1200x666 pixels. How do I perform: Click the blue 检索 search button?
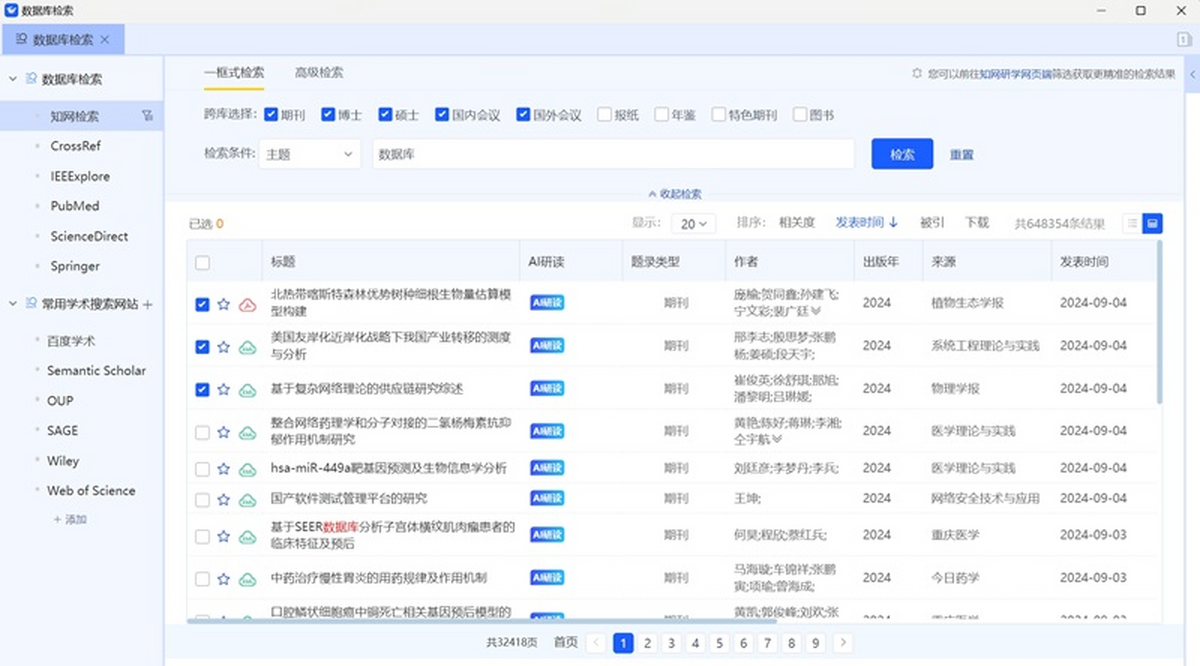[x=902, y=154]
